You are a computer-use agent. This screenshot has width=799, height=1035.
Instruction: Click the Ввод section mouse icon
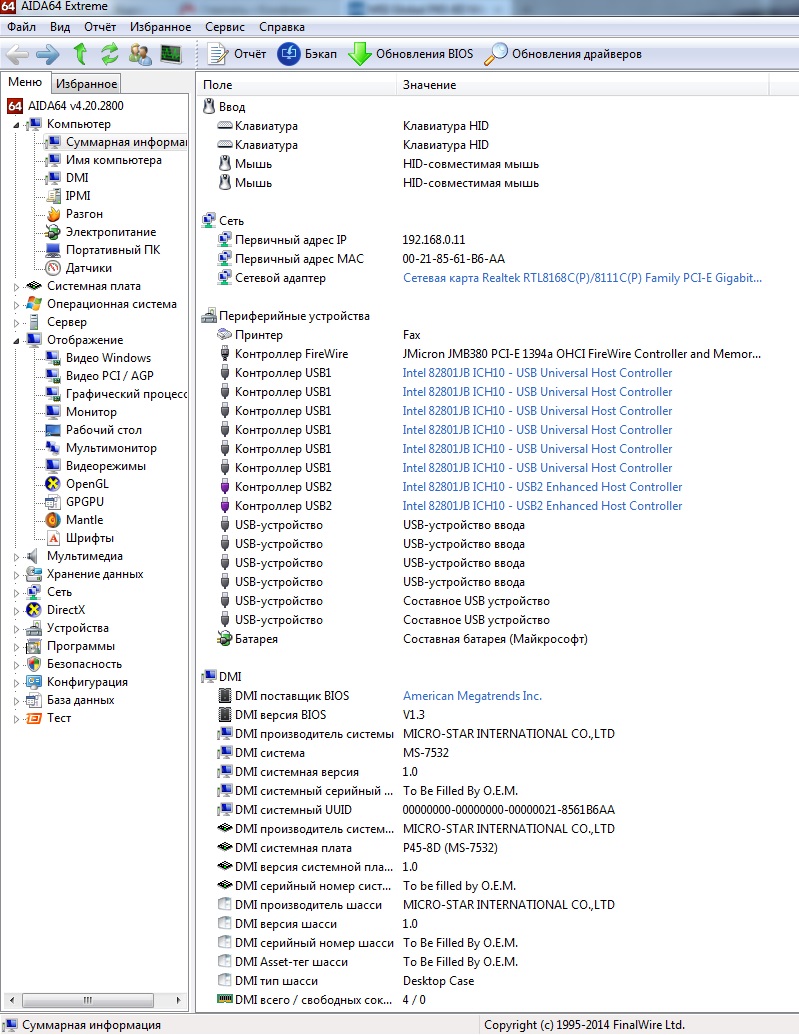tap(209, 106)
